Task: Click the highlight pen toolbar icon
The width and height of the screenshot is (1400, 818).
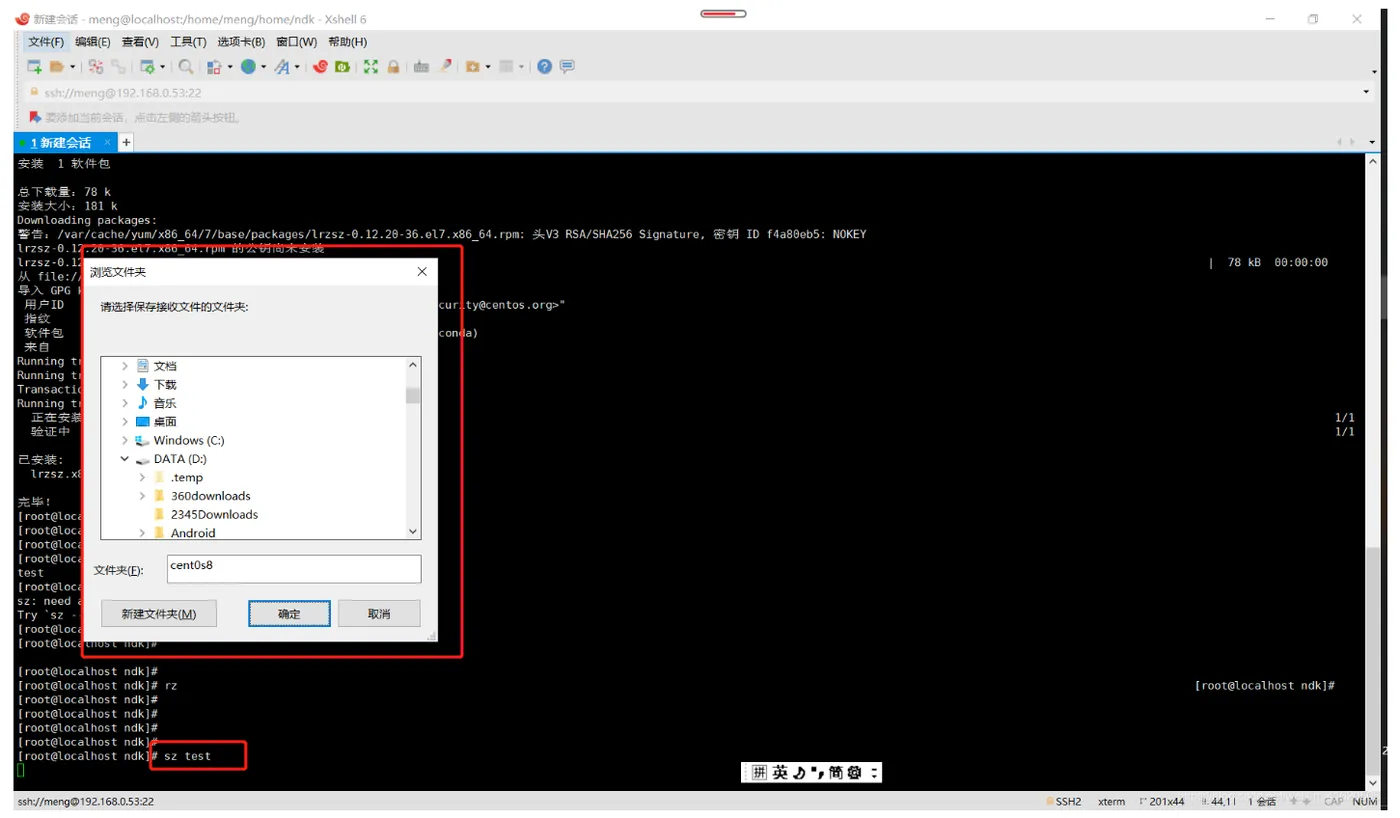Action: coord(445,67)
